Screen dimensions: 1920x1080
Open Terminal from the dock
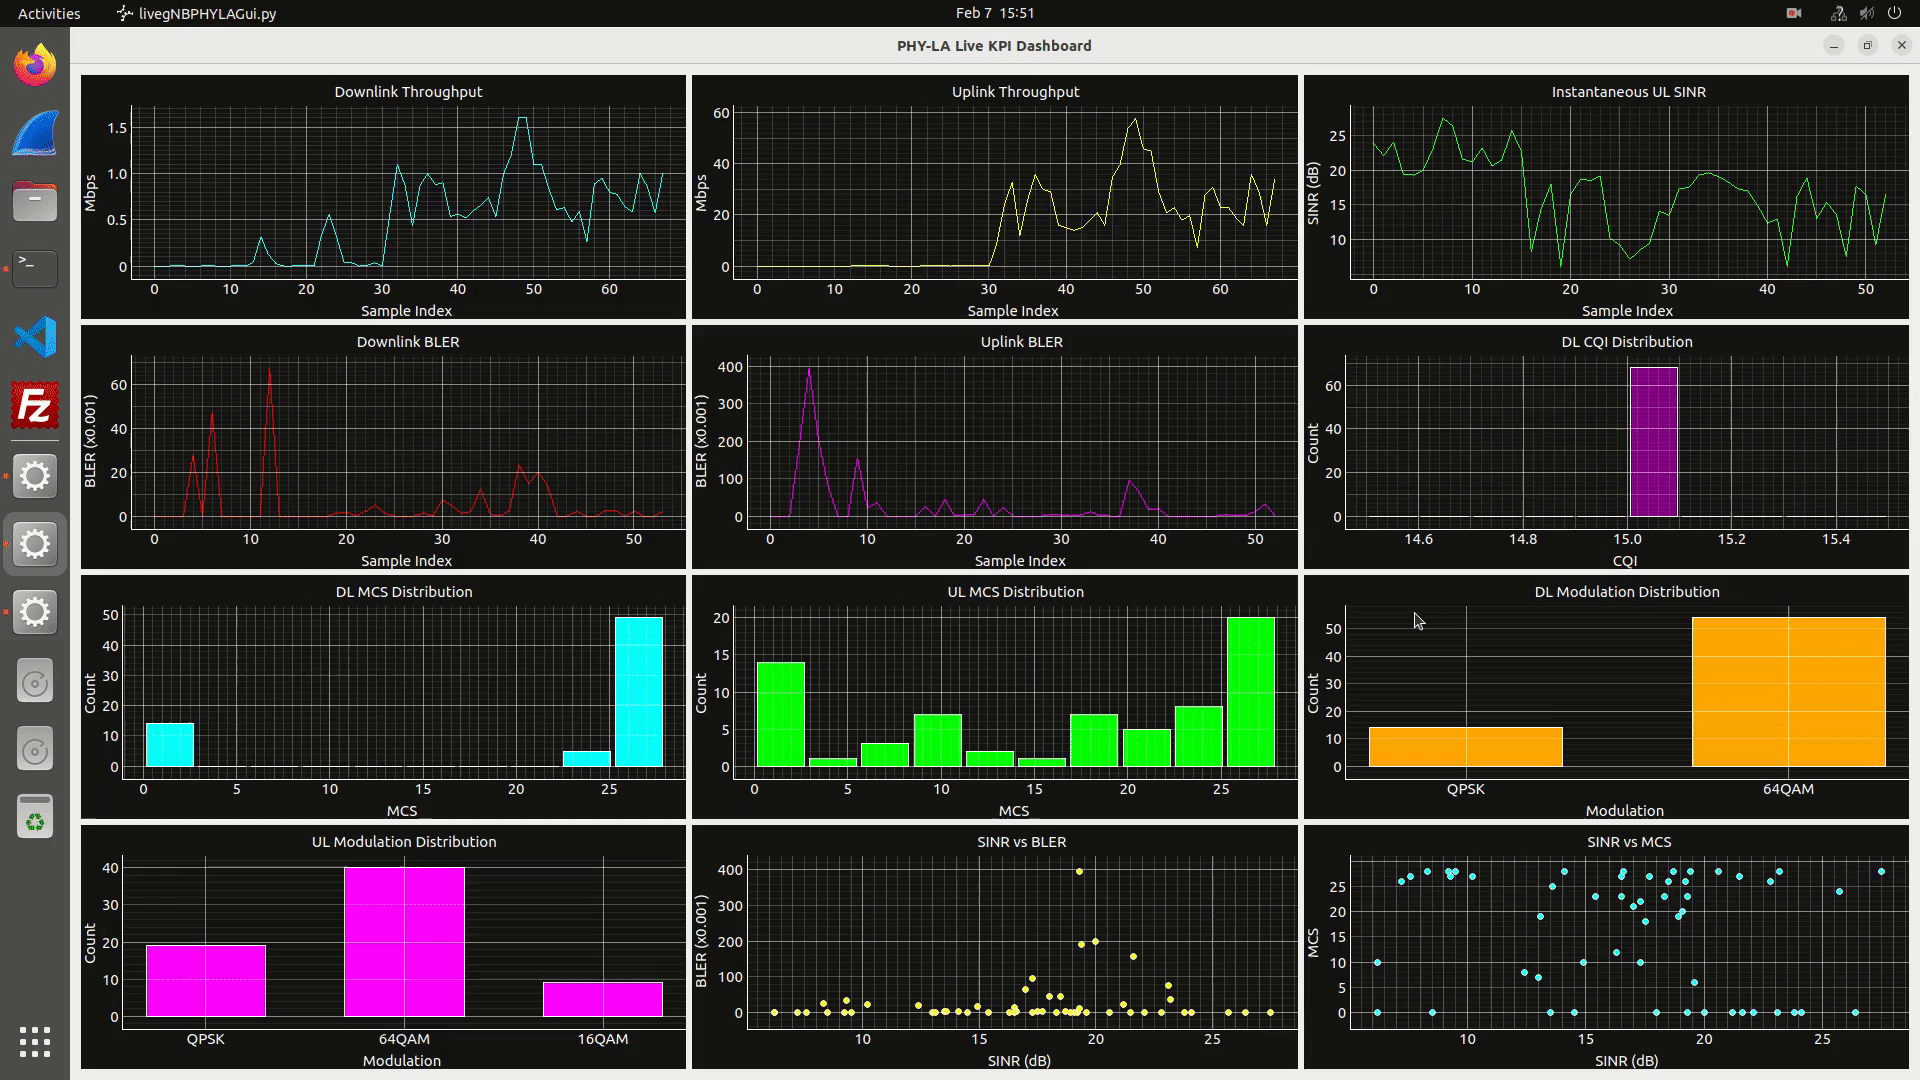coord(35,268)
